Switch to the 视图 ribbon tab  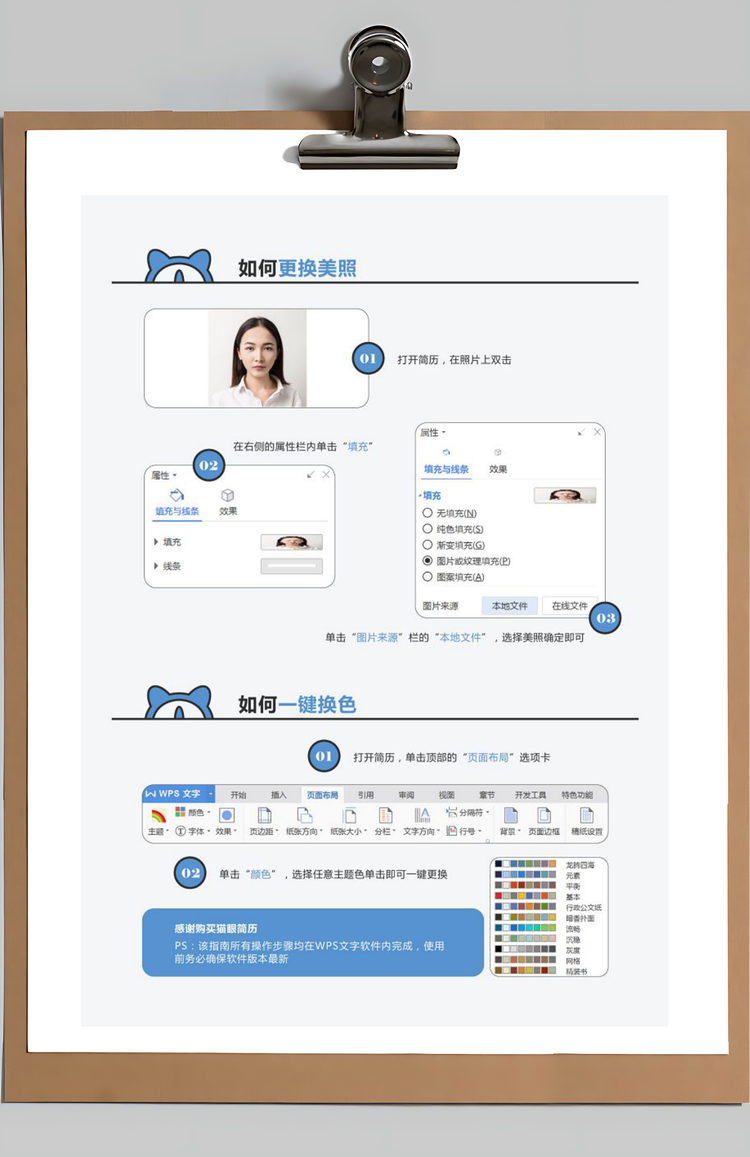(x=447, y=795)
